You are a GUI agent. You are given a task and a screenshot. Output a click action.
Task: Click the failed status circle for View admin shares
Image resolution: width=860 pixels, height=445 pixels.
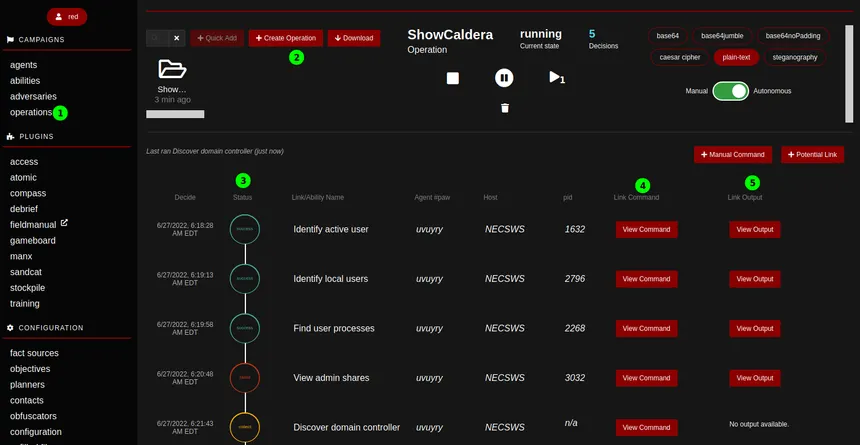coord(244,378)
